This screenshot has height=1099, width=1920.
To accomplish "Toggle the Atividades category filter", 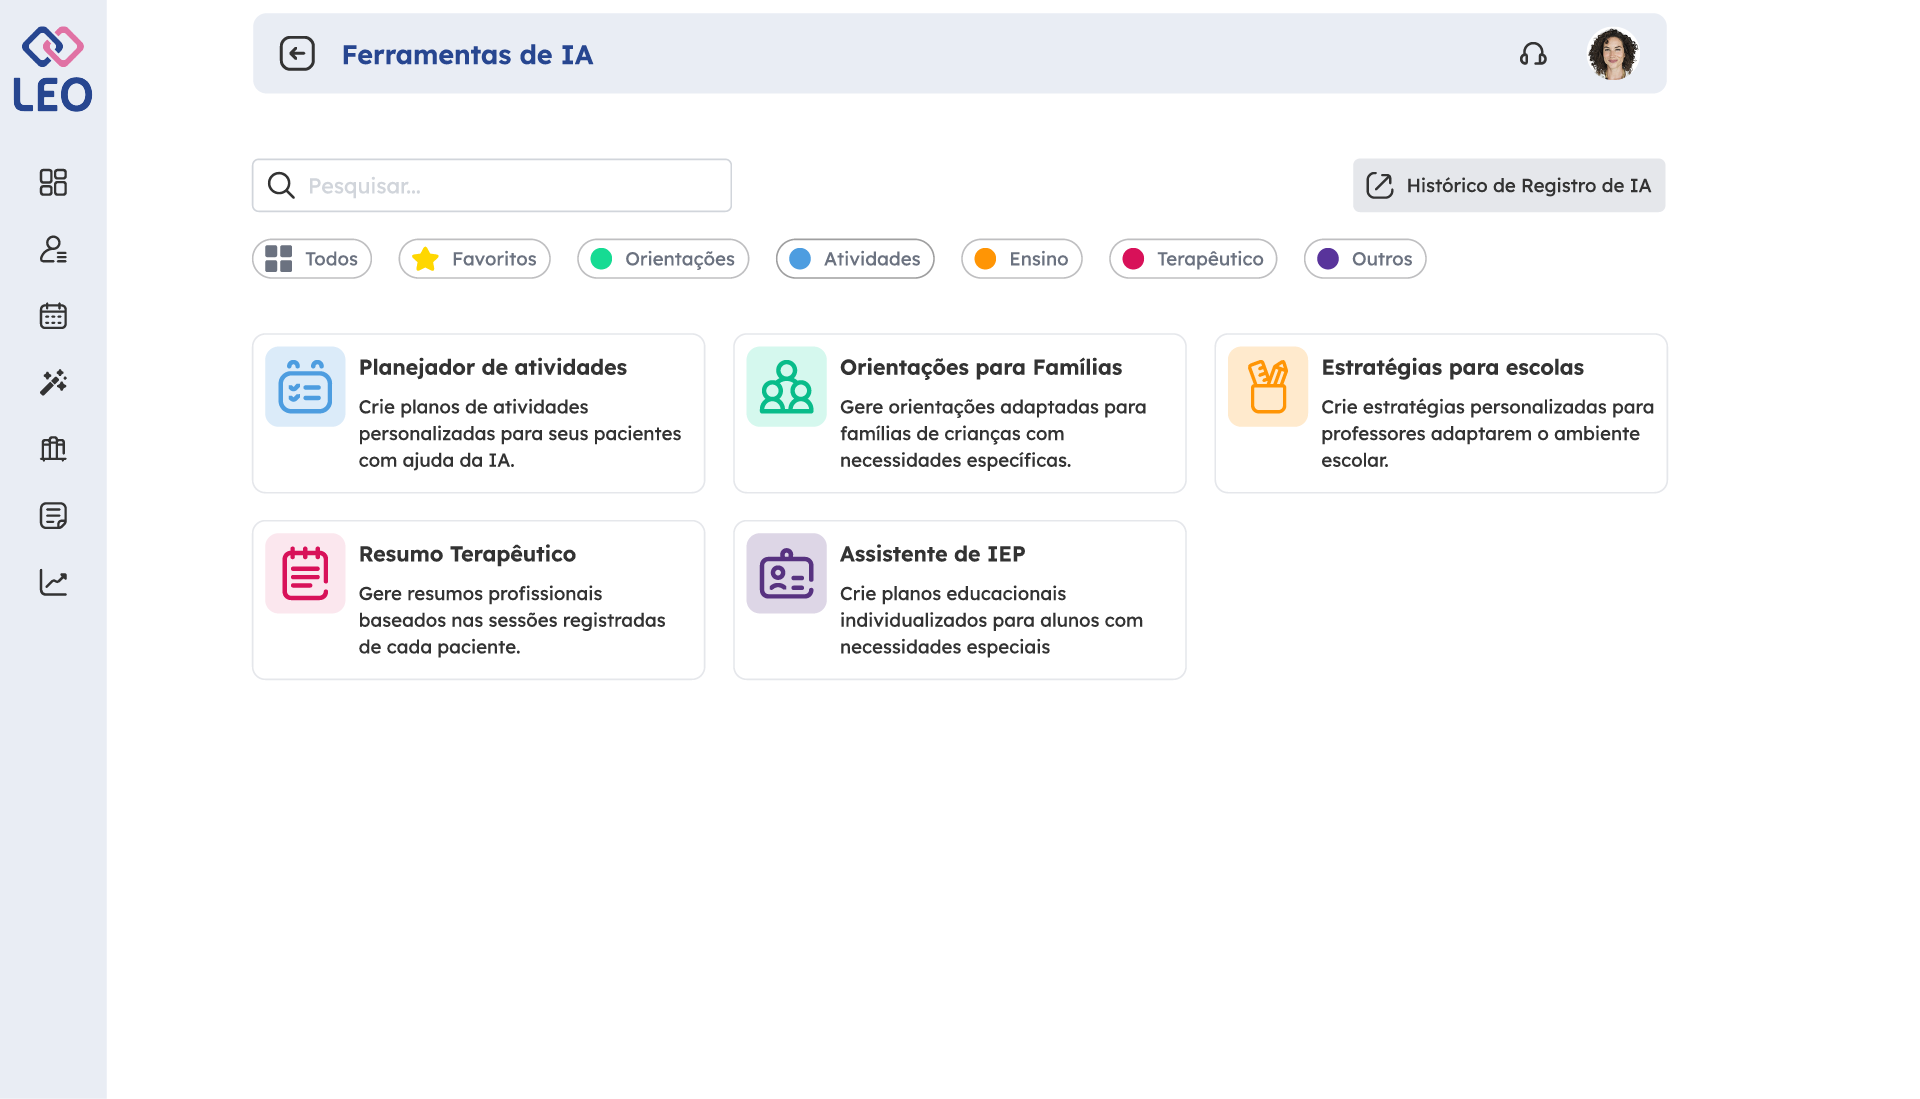I will 855,259.
